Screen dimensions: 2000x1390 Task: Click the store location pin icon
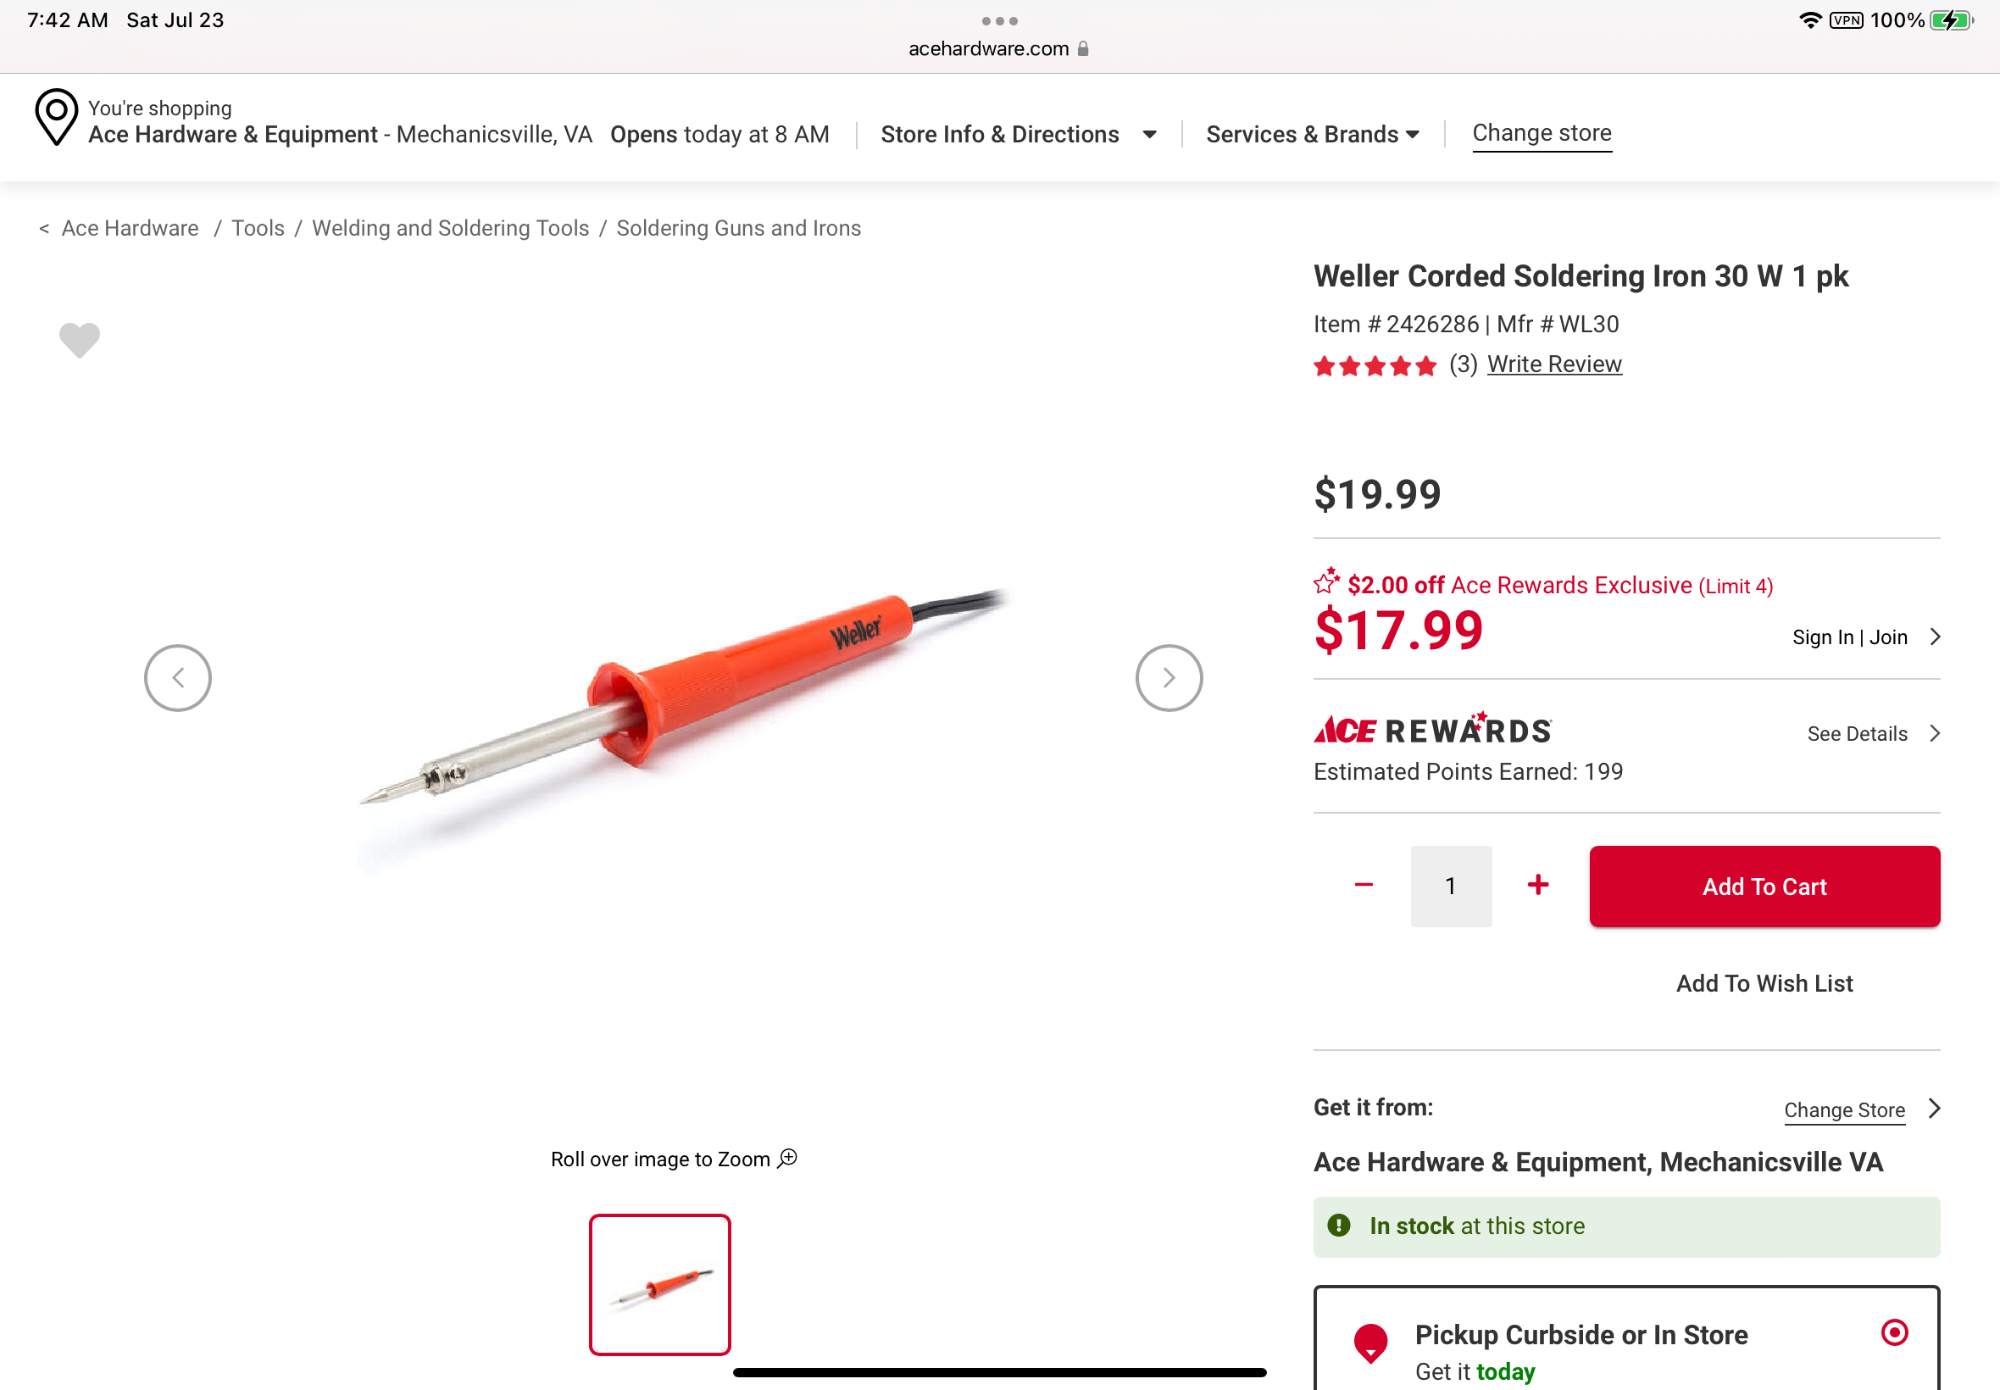(x=56, y=118)
